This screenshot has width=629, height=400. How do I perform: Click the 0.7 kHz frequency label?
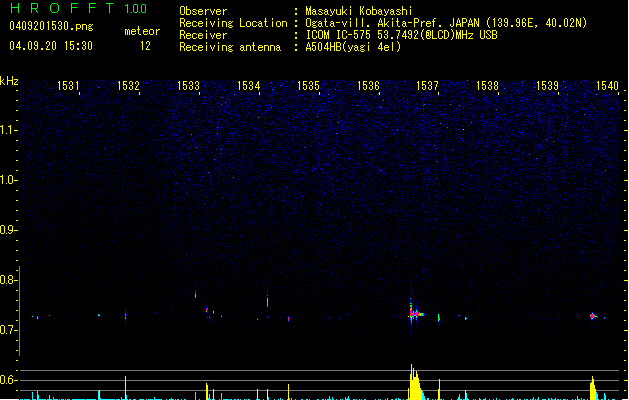point(8,330)
